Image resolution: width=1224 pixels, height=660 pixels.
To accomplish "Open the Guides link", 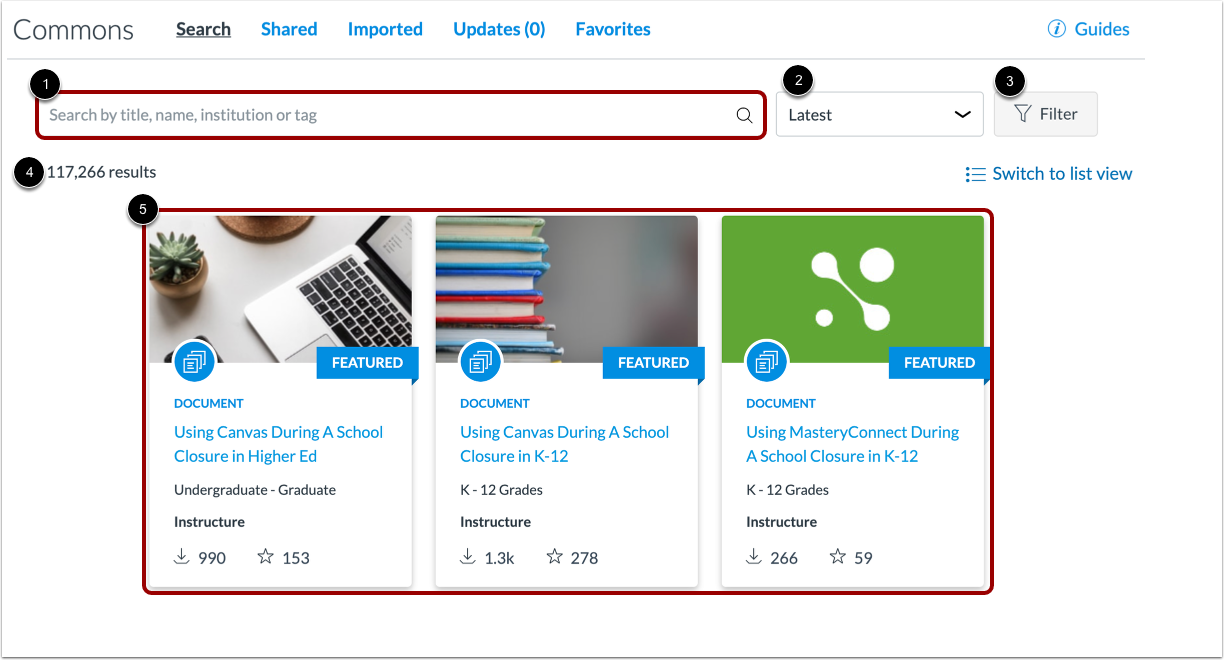I will pos(1100,28).
